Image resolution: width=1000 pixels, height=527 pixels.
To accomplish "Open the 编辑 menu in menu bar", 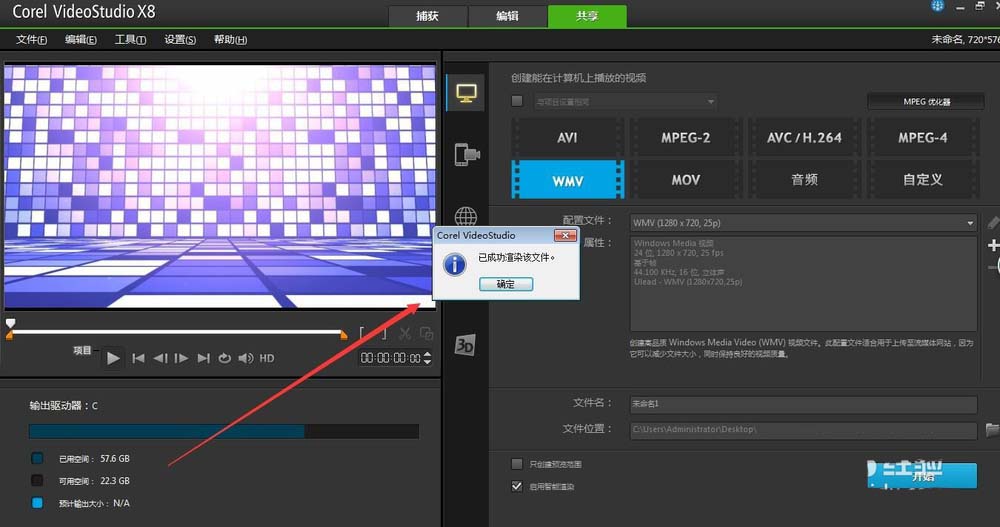I will coord(80,40).
